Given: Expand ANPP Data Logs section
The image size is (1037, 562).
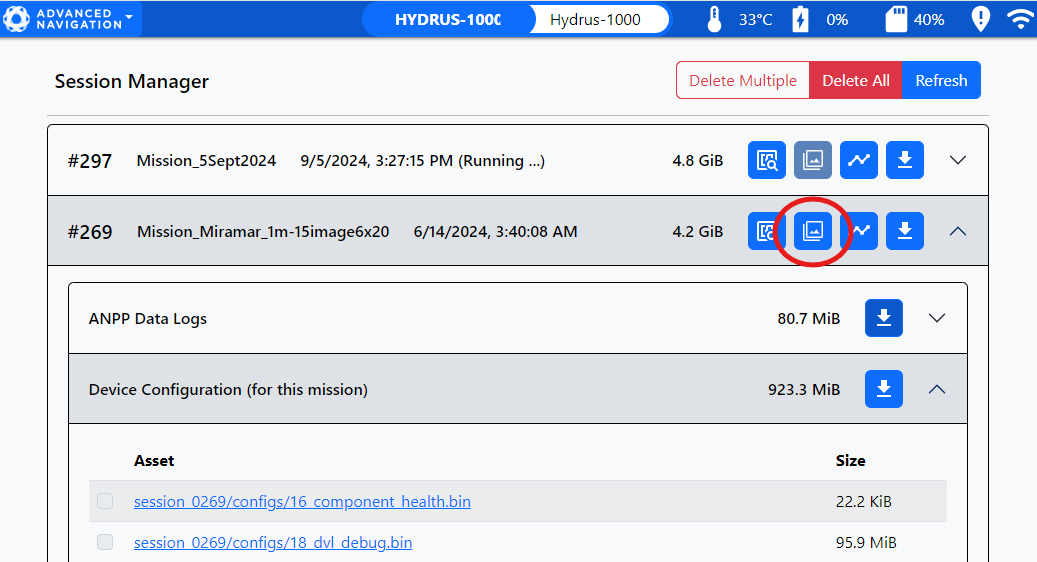Looking at the screenshot, I should tap(937, 318).
